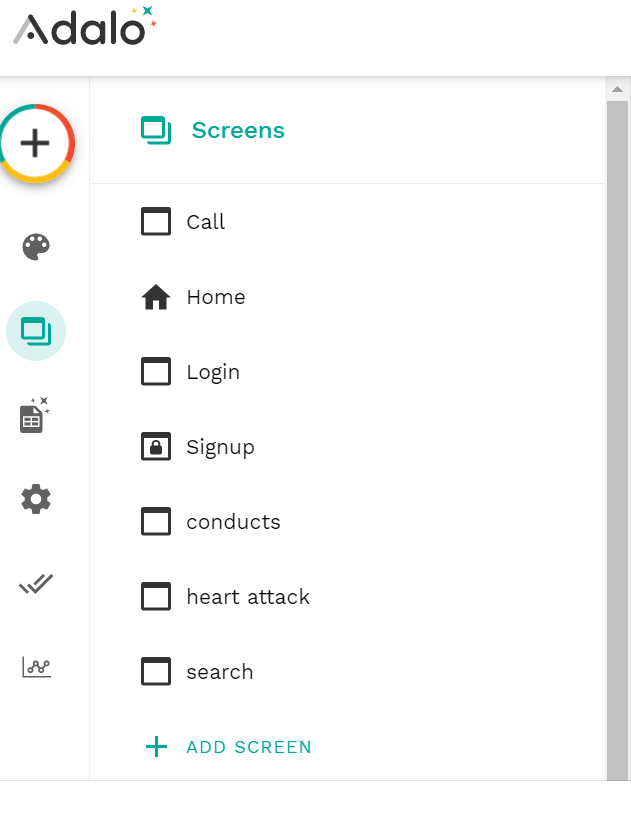Image resolution: width=631 pixels, height=821 pixels.
Task: Click the vertical scrollbar track
Action: tap(618, 440)
